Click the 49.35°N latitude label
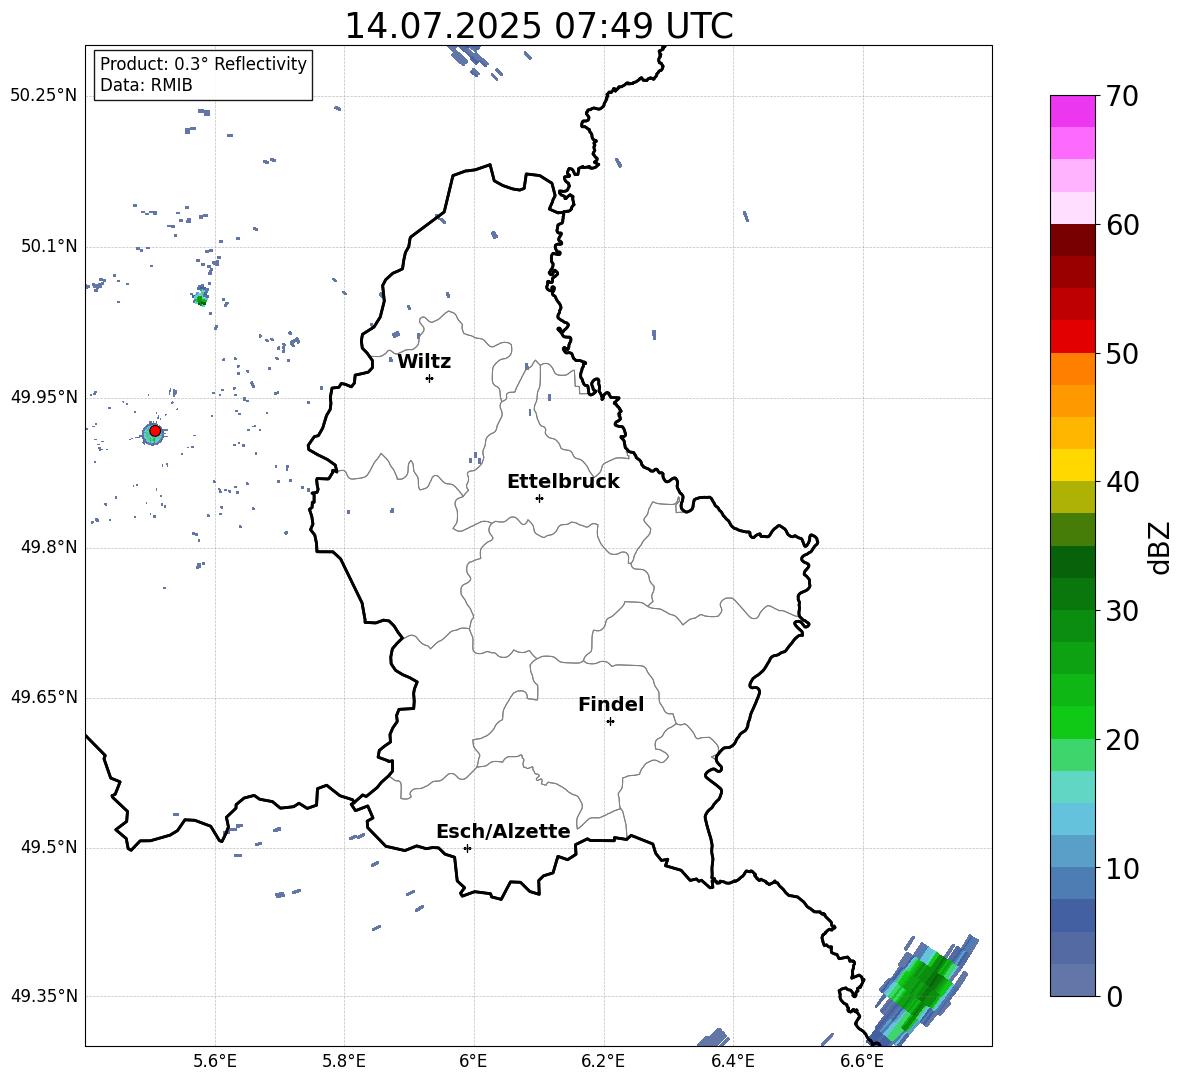This screenshot has height=1081, width=1184. [44, 996]
